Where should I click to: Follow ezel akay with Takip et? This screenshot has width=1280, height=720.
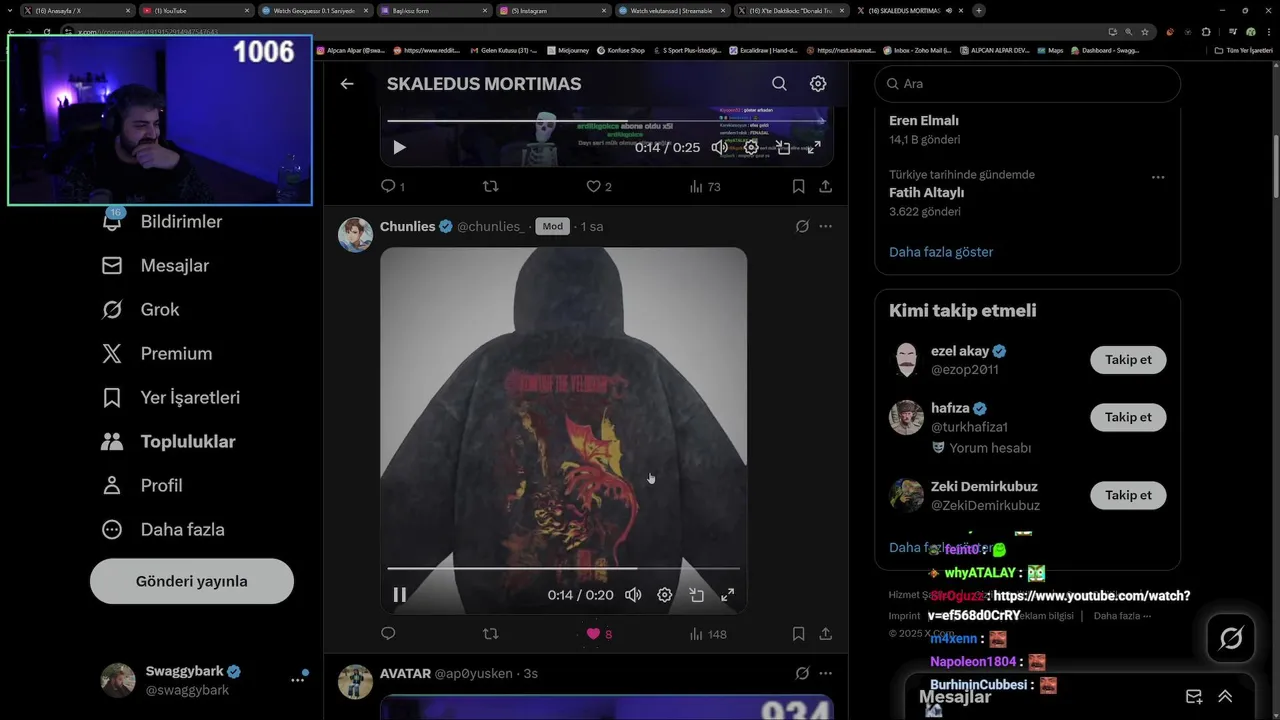[x=1128, y=360]
